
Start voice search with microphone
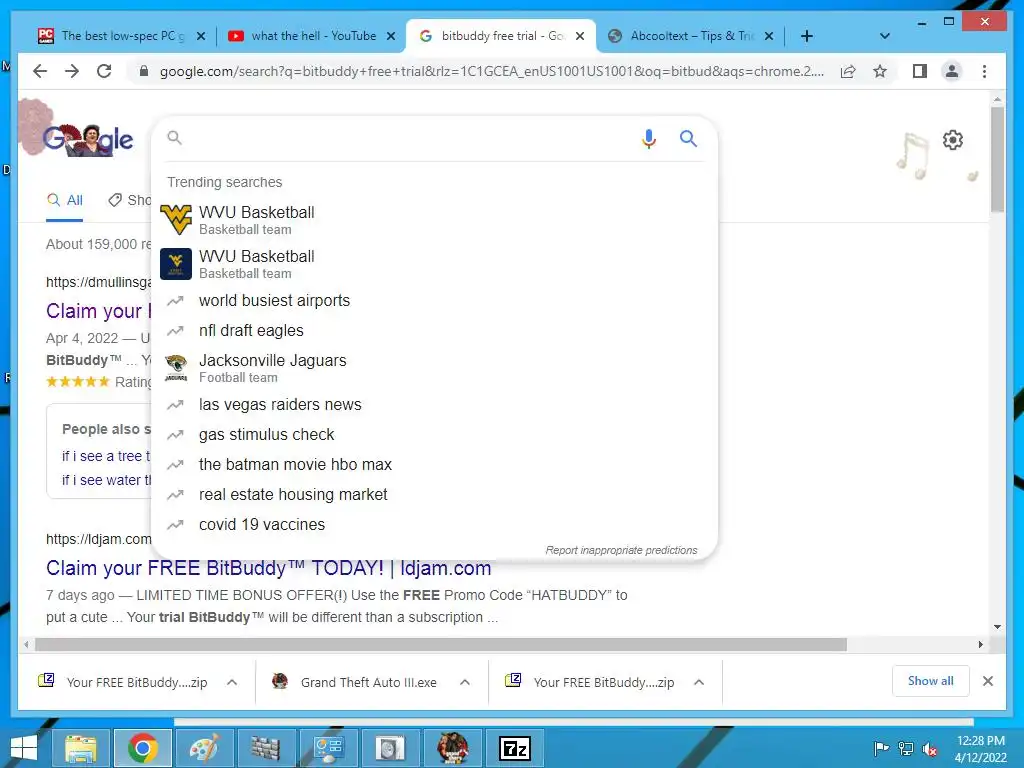(x=648, y=138)
